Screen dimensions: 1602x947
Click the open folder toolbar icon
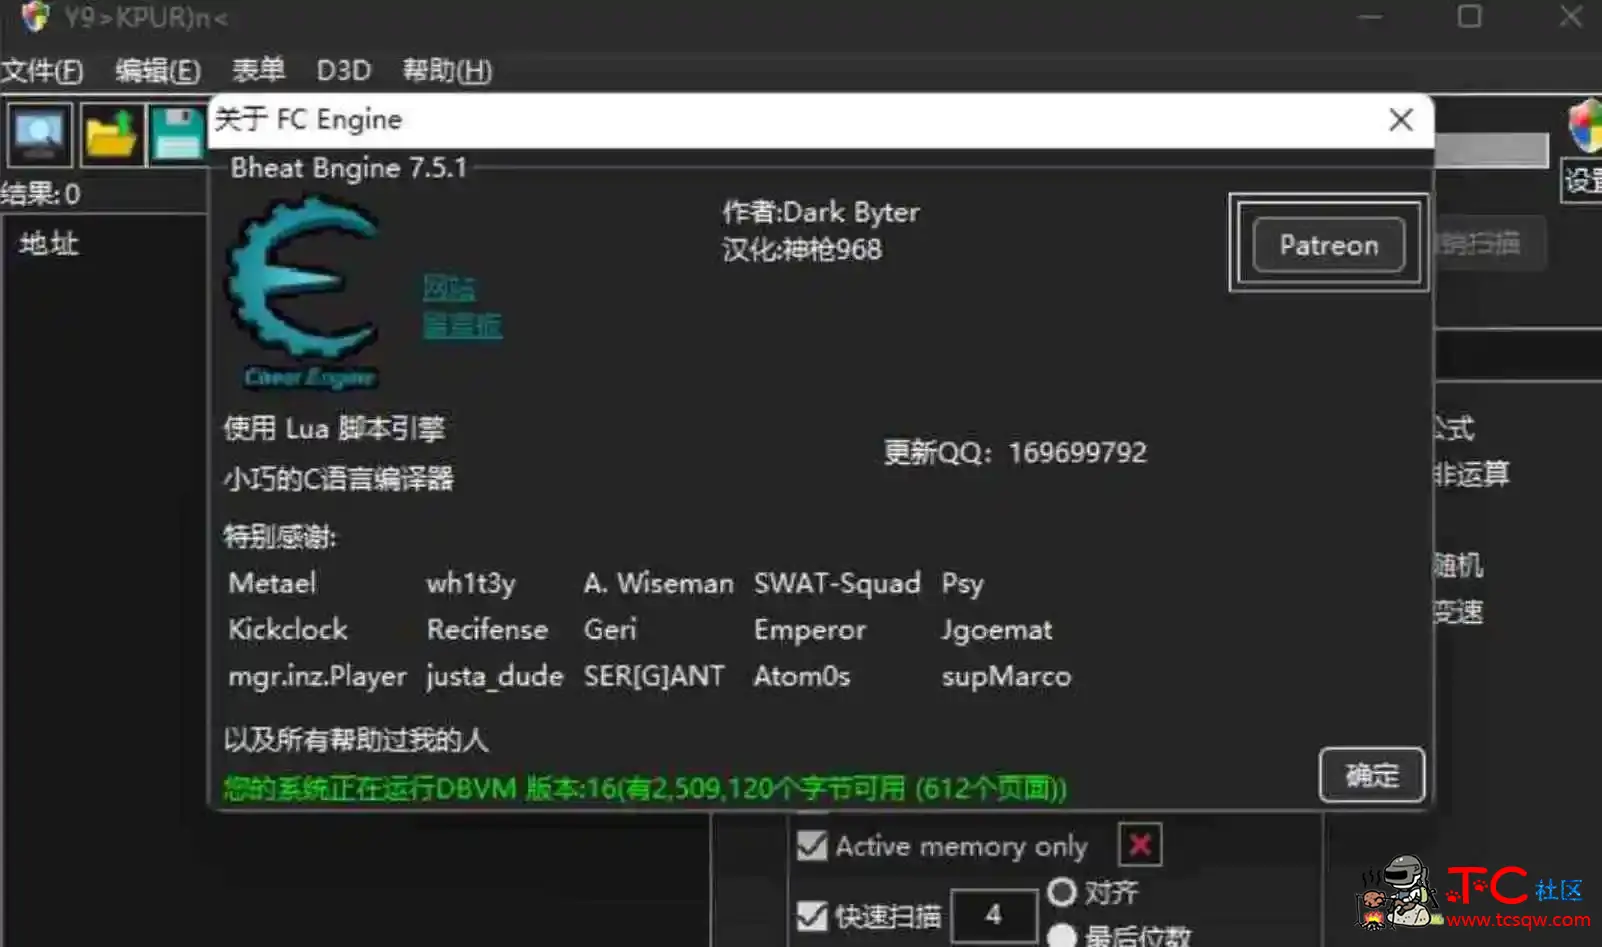pos(110,134)
